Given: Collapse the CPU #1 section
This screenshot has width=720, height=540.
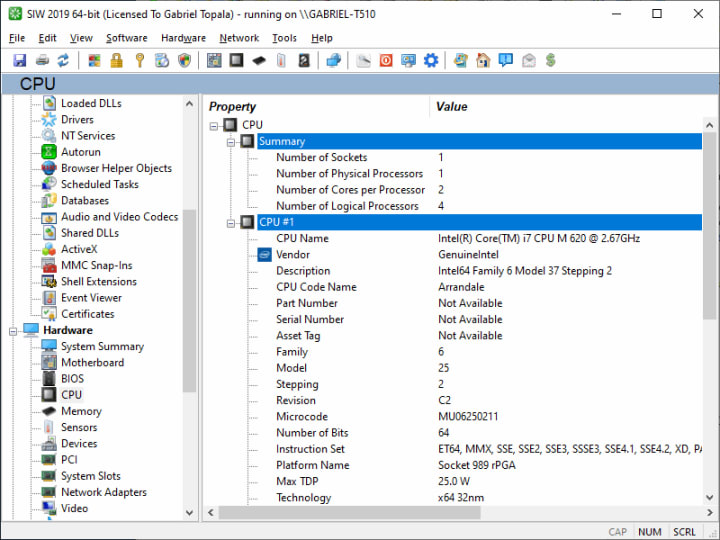Looking at the screenshot, I should [231, 223].
